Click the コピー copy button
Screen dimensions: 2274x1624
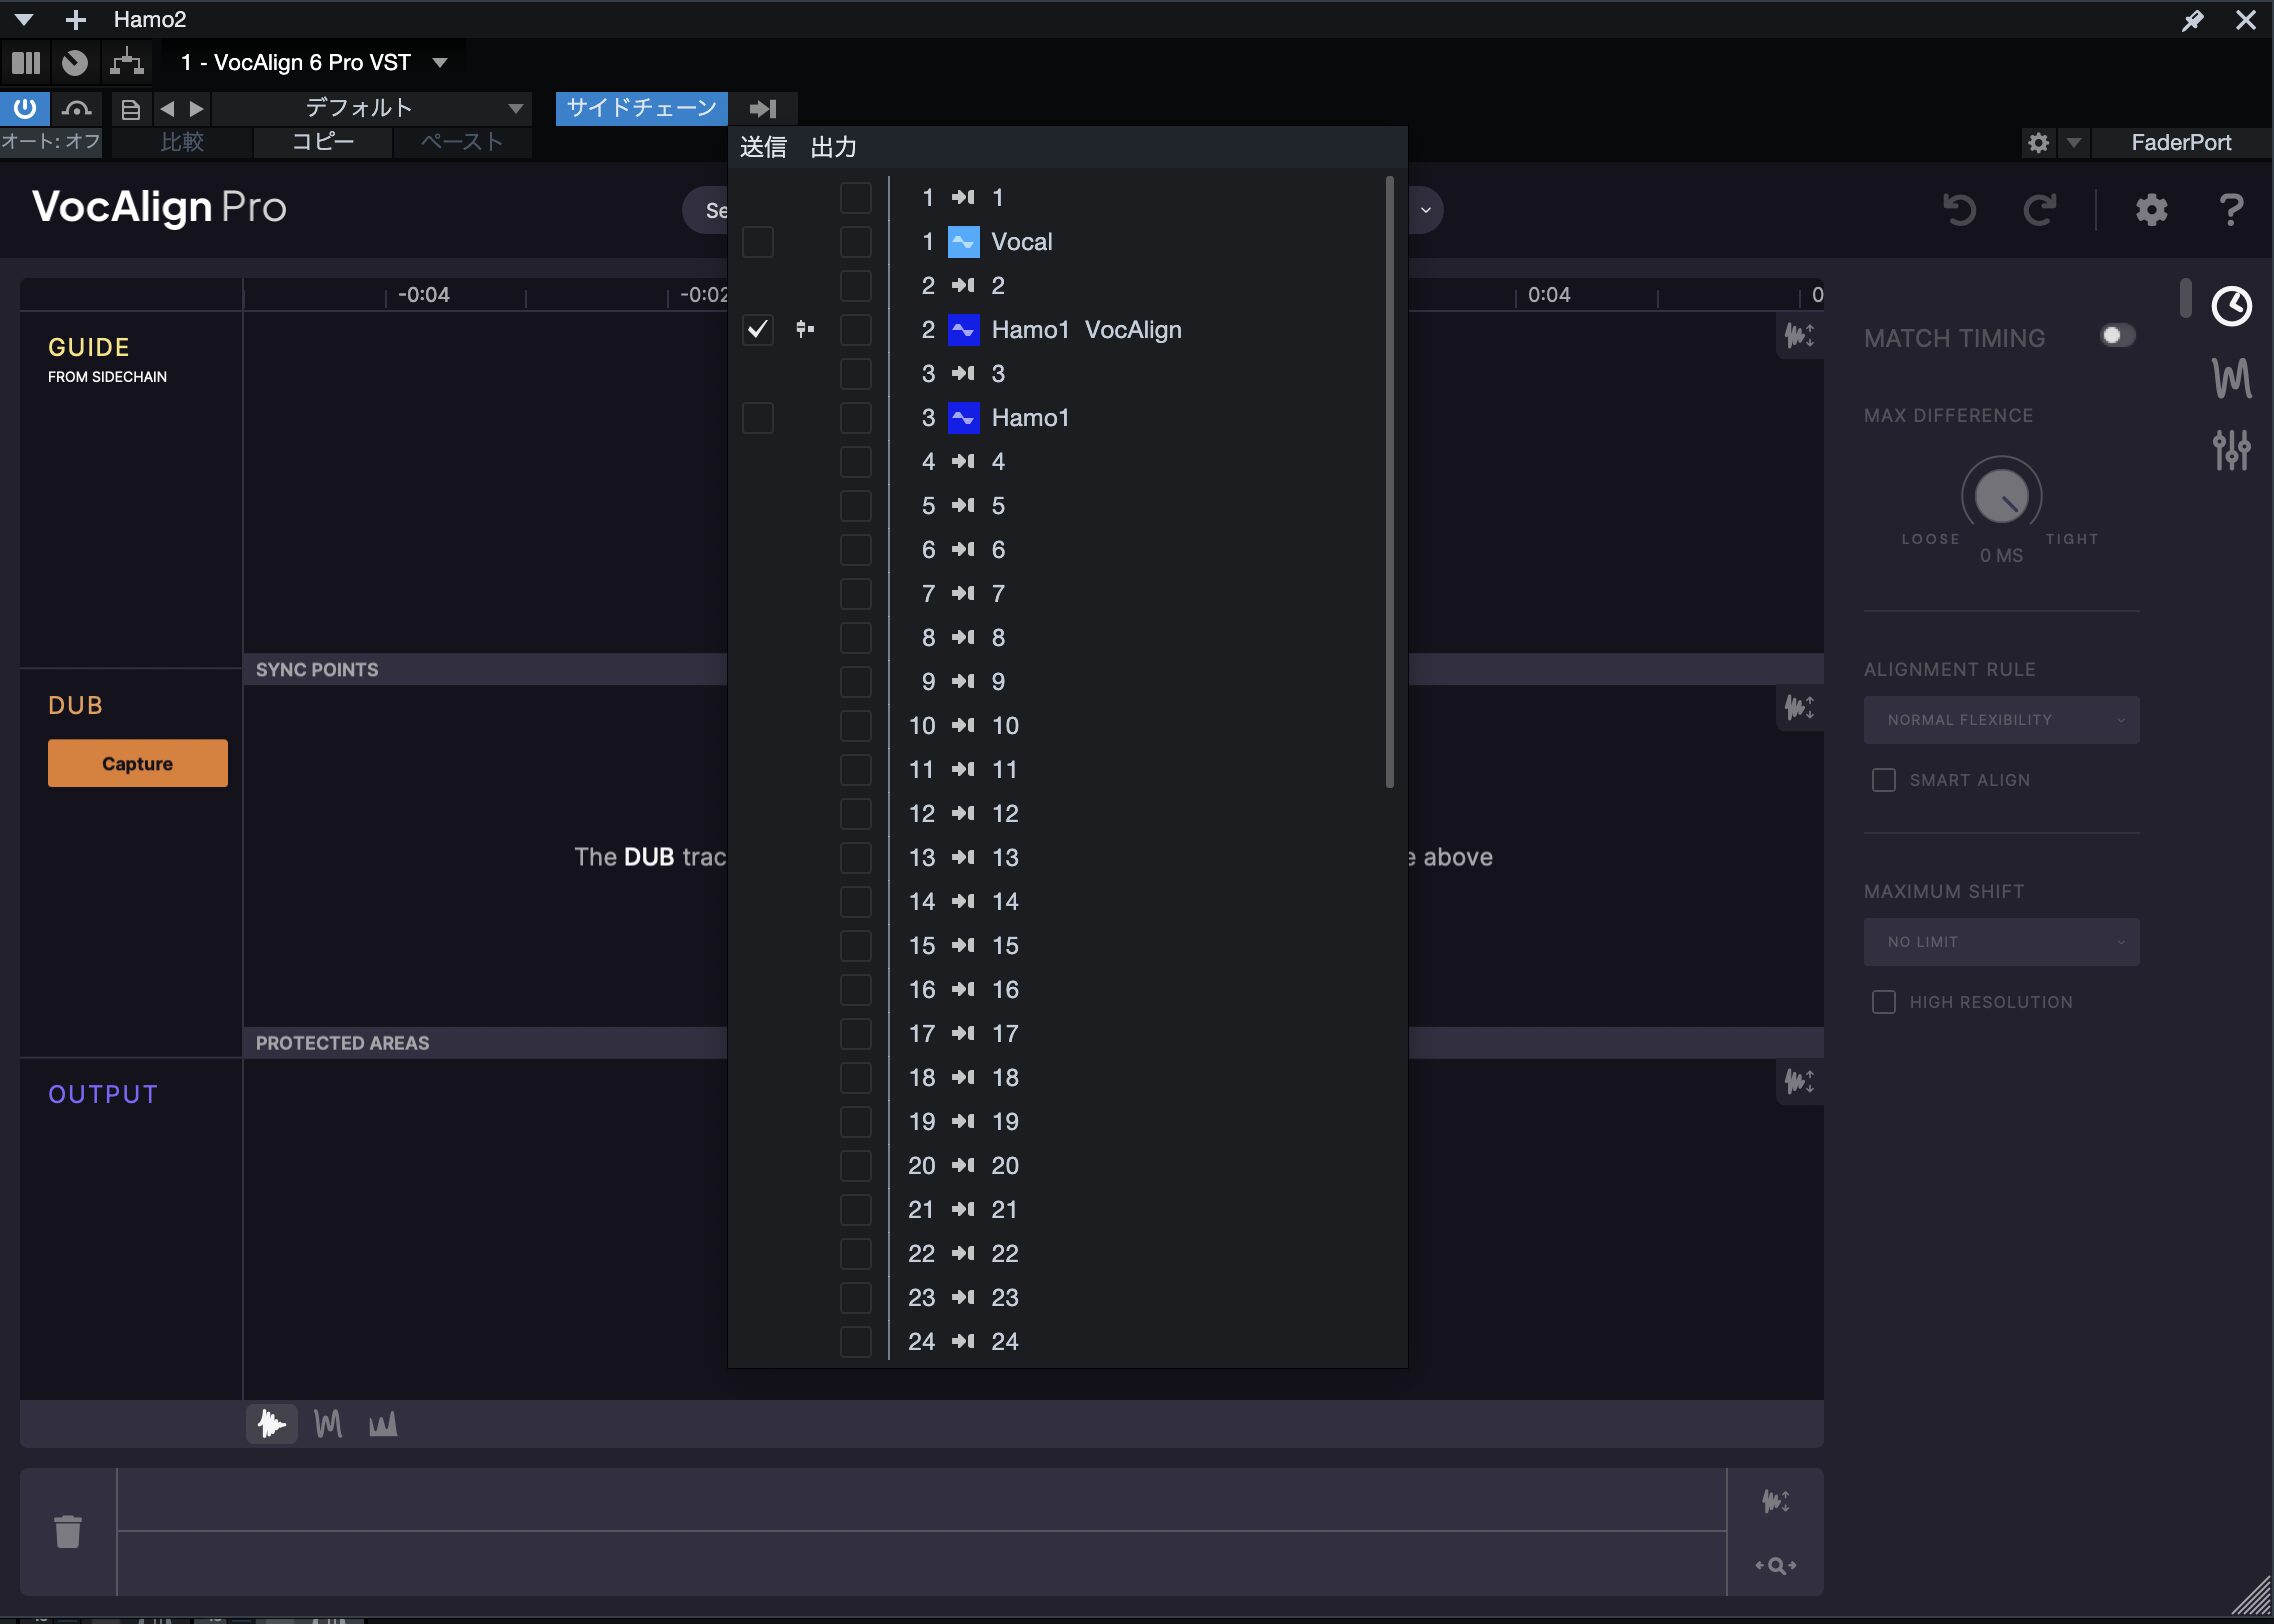coord(323,142)
